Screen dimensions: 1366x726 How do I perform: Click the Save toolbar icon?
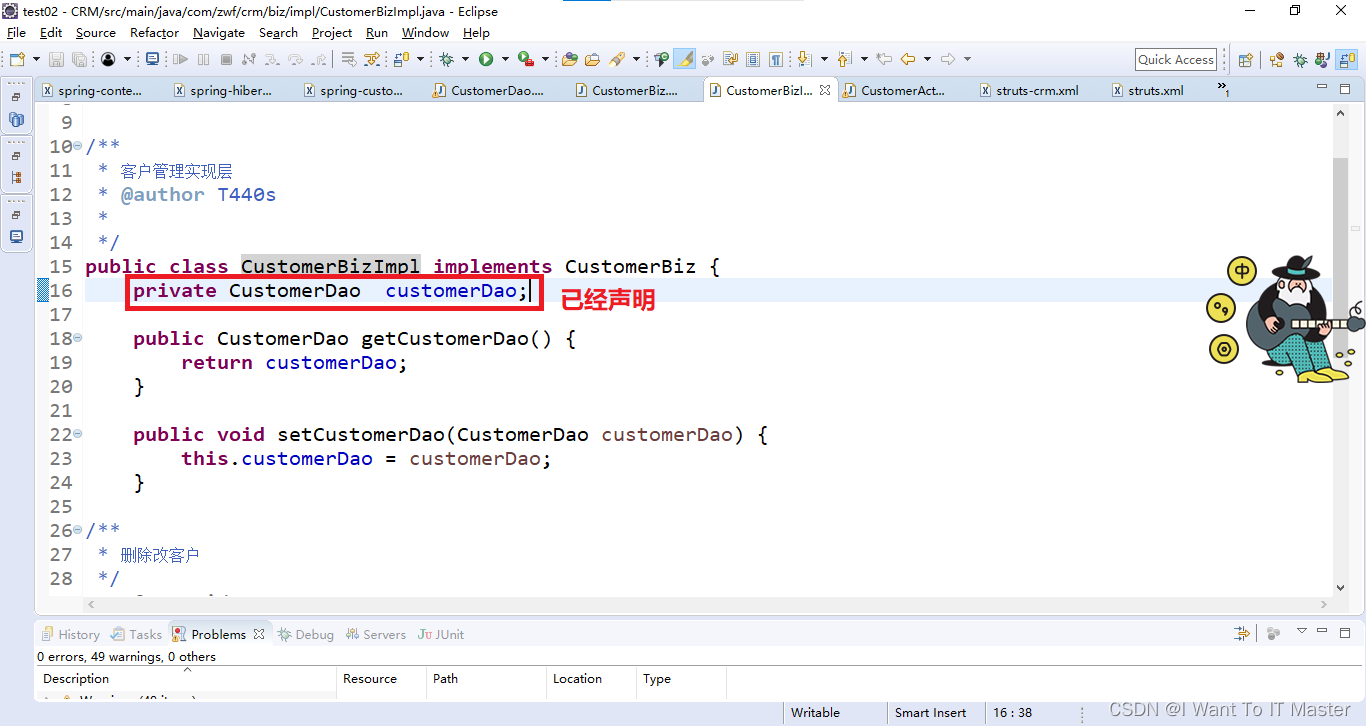[56, 59]
